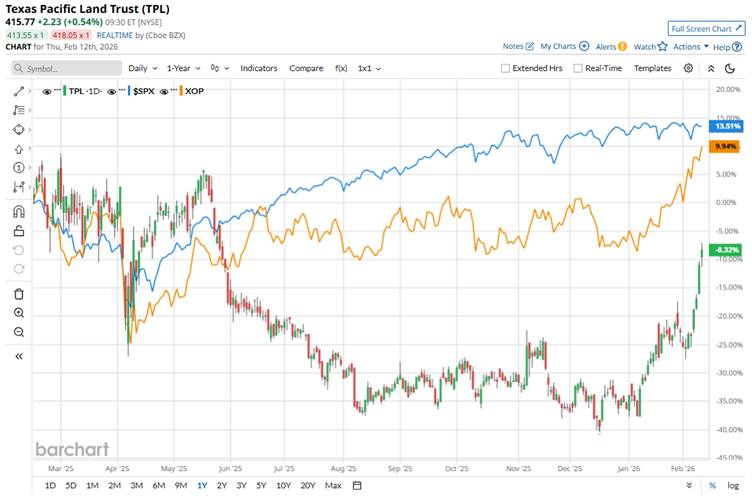The width and height of the screenshot is (752, 502).
Task: Open the Indicators menu
Action: point(258,68)
